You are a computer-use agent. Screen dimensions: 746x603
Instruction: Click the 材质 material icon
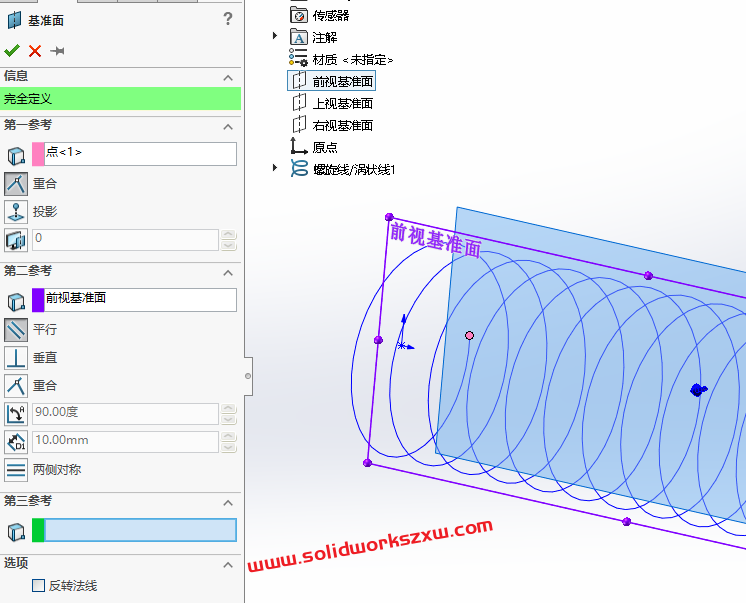point(298,57)
